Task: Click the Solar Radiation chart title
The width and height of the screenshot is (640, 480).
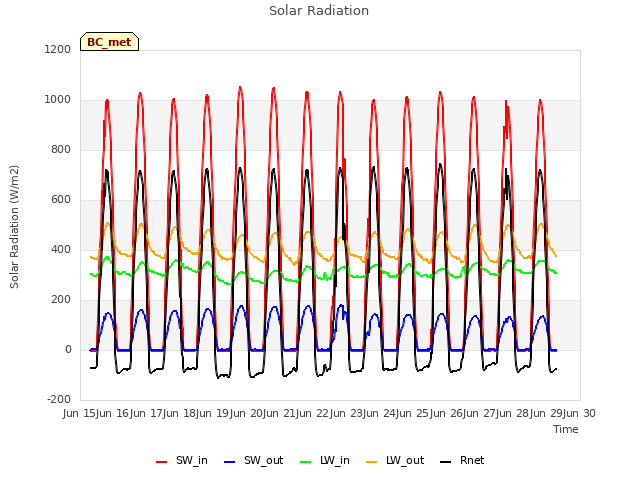Action: 319,11
